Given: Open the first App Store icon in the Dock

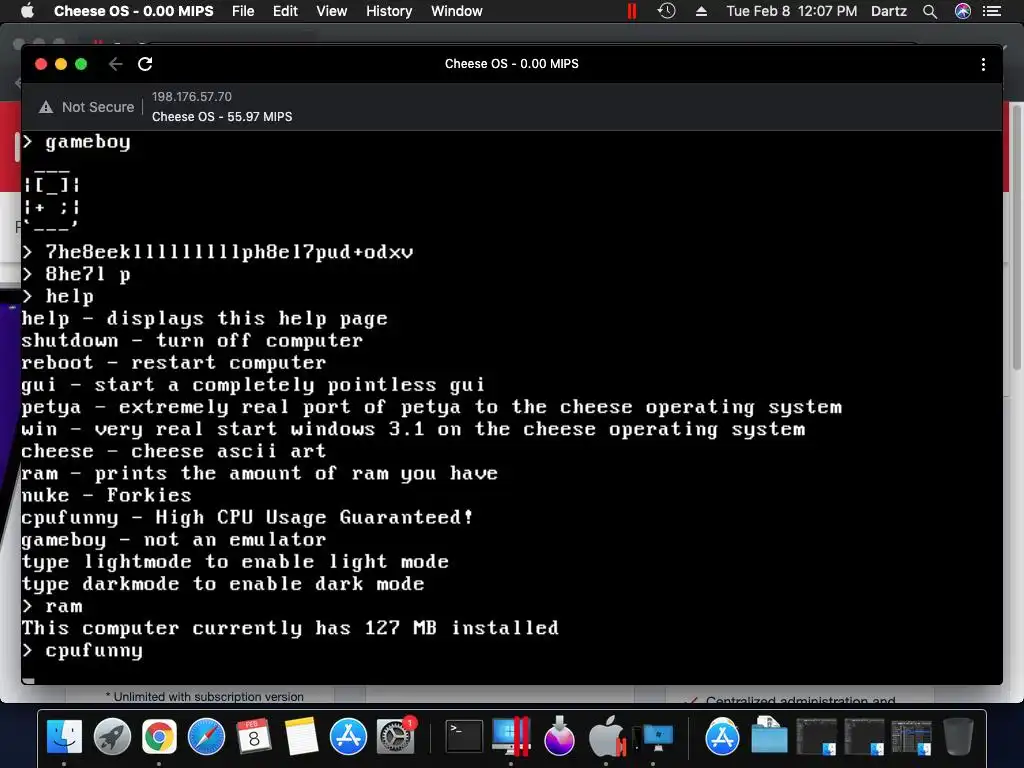Looking at the screenshot, I should [x=348, y=737].
